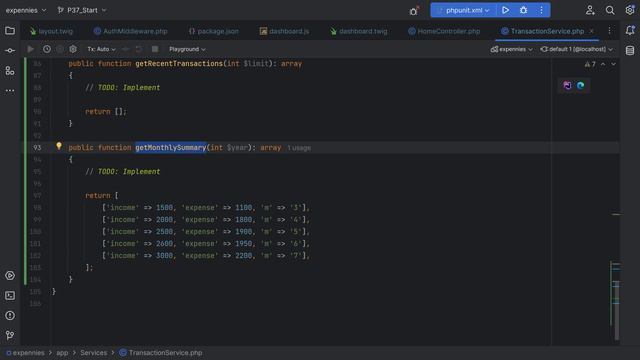The image size is (640, 360).
Task: Open in Edge browser icon
Action: tap(580, 85)
